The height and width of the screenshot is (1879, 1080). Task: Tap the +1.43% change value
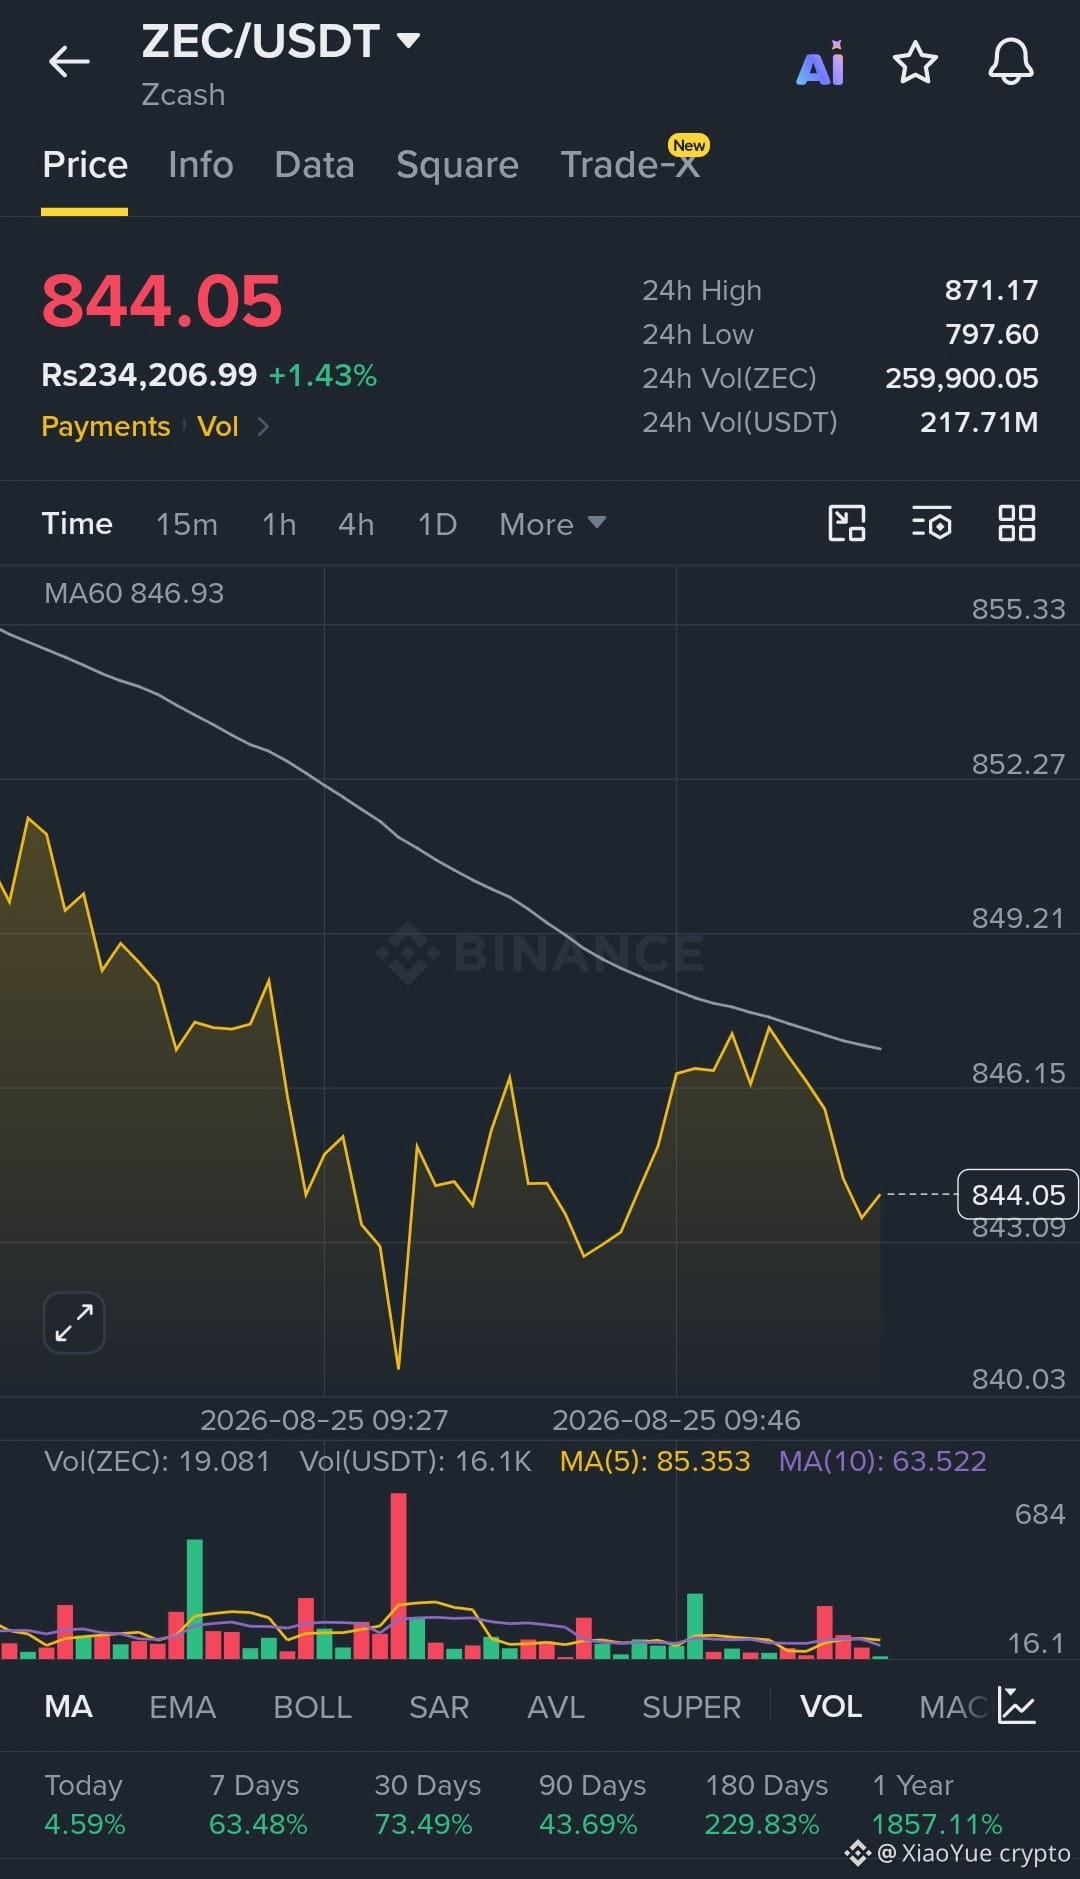[323, 375]
